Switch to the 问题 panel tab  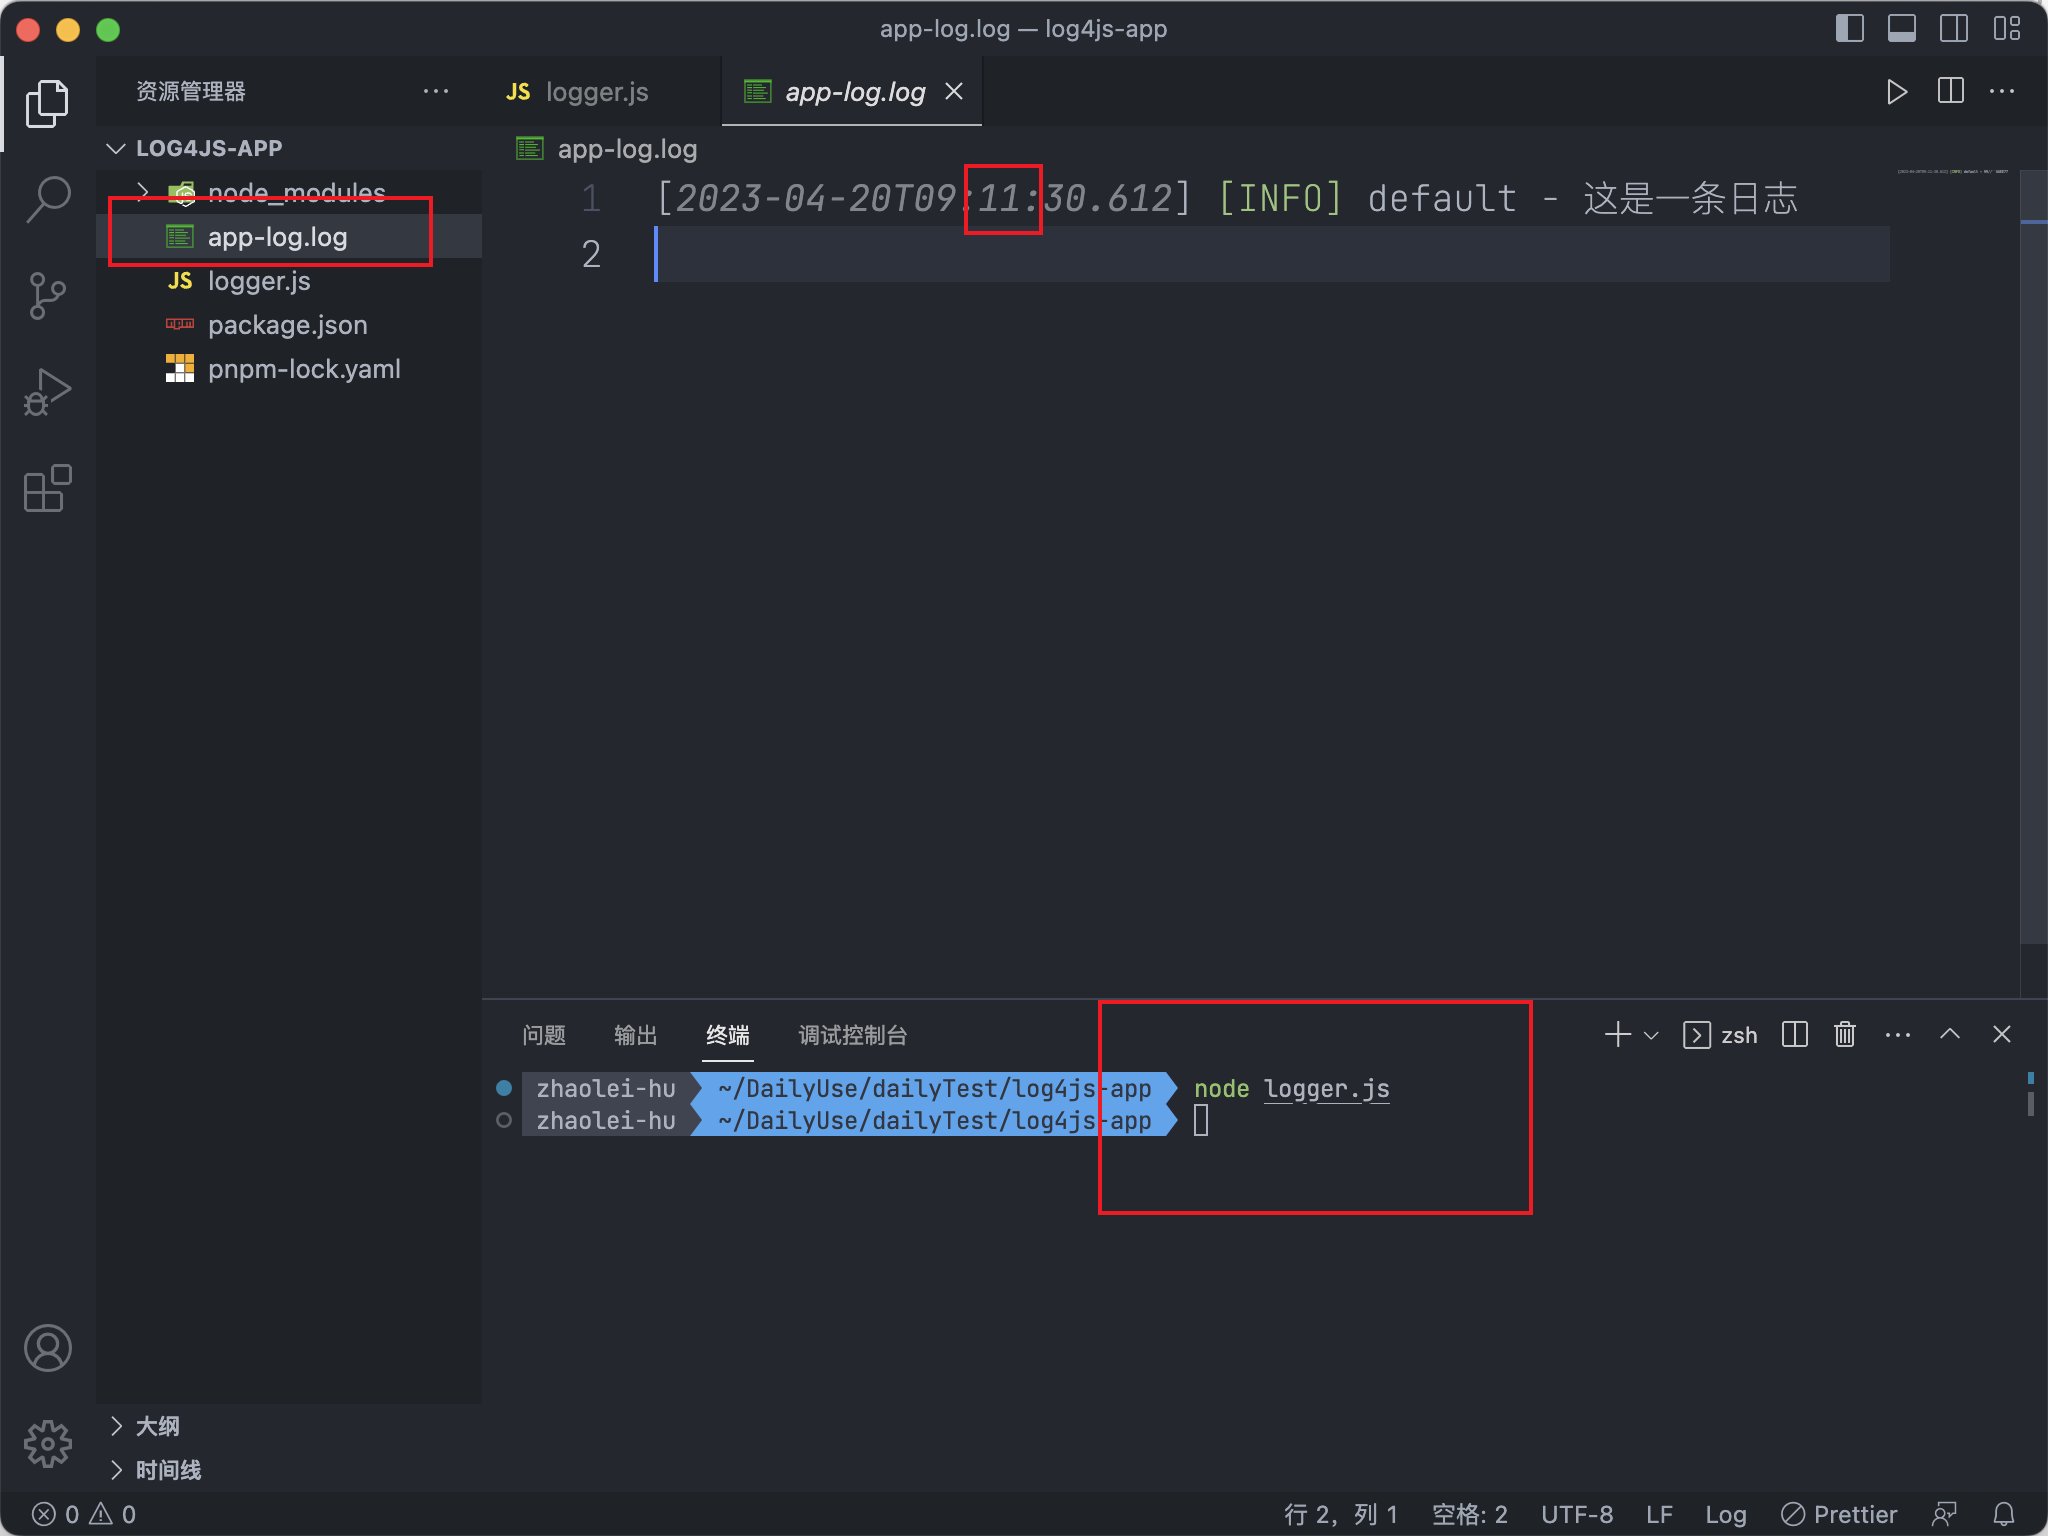coord(544,1035)
